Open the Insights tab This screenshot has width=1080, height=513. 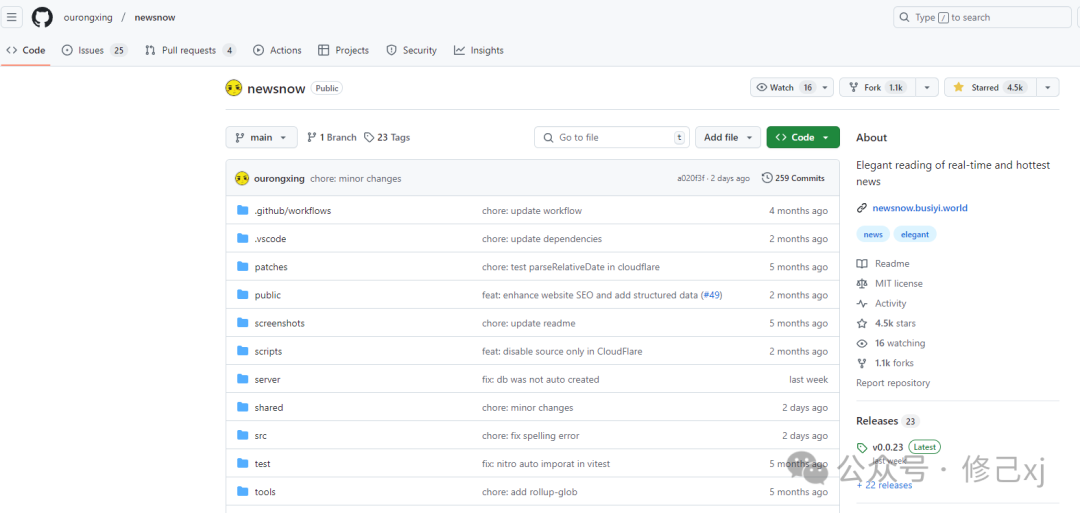479,50
